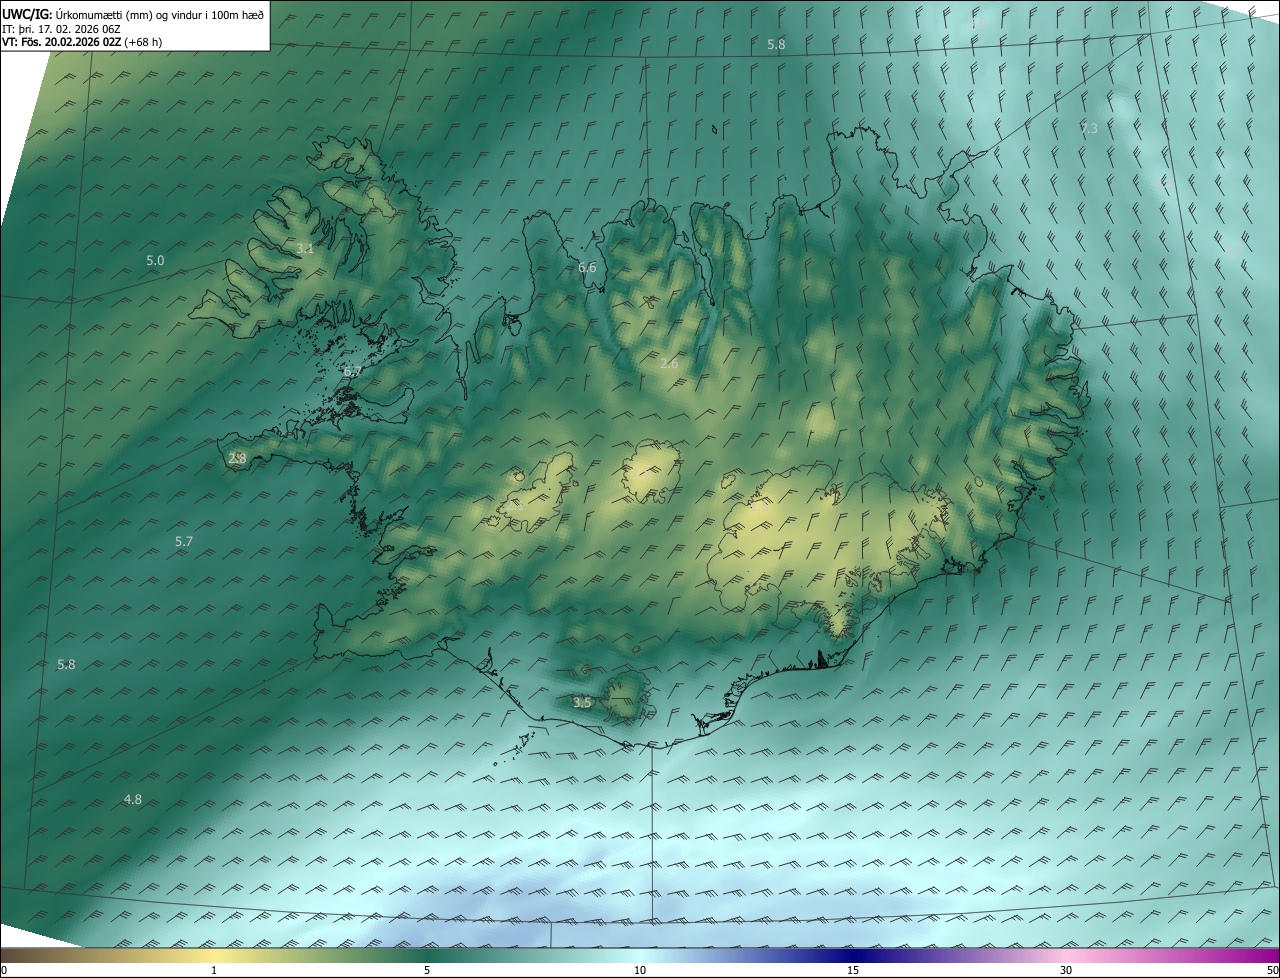
Task: Click the colorbar tick label 5
Action: 427,970
